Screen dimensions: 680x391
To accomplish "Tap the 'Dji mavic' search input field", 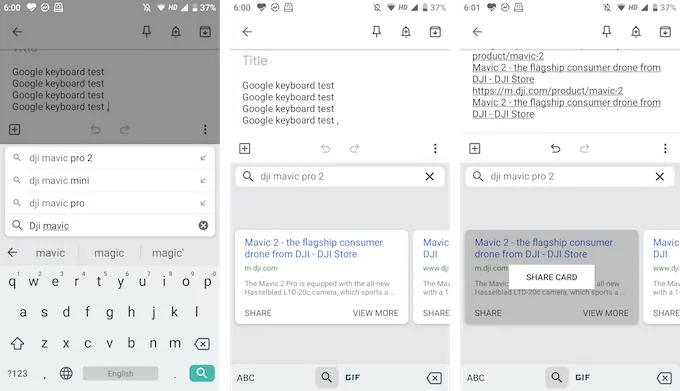I will click(110, 225).
